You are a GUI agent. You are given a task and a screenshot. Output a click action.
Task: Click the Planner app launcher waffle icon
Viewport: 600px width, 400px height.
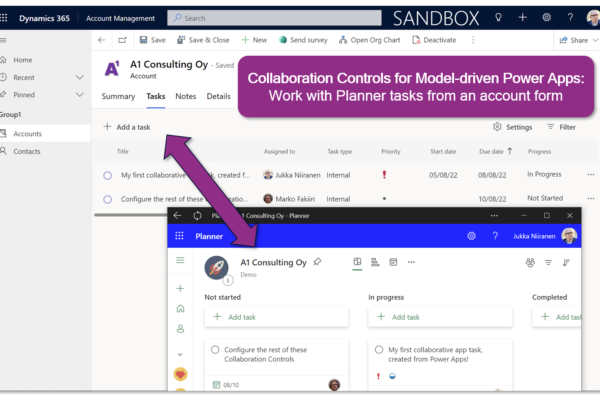[180, 236]
